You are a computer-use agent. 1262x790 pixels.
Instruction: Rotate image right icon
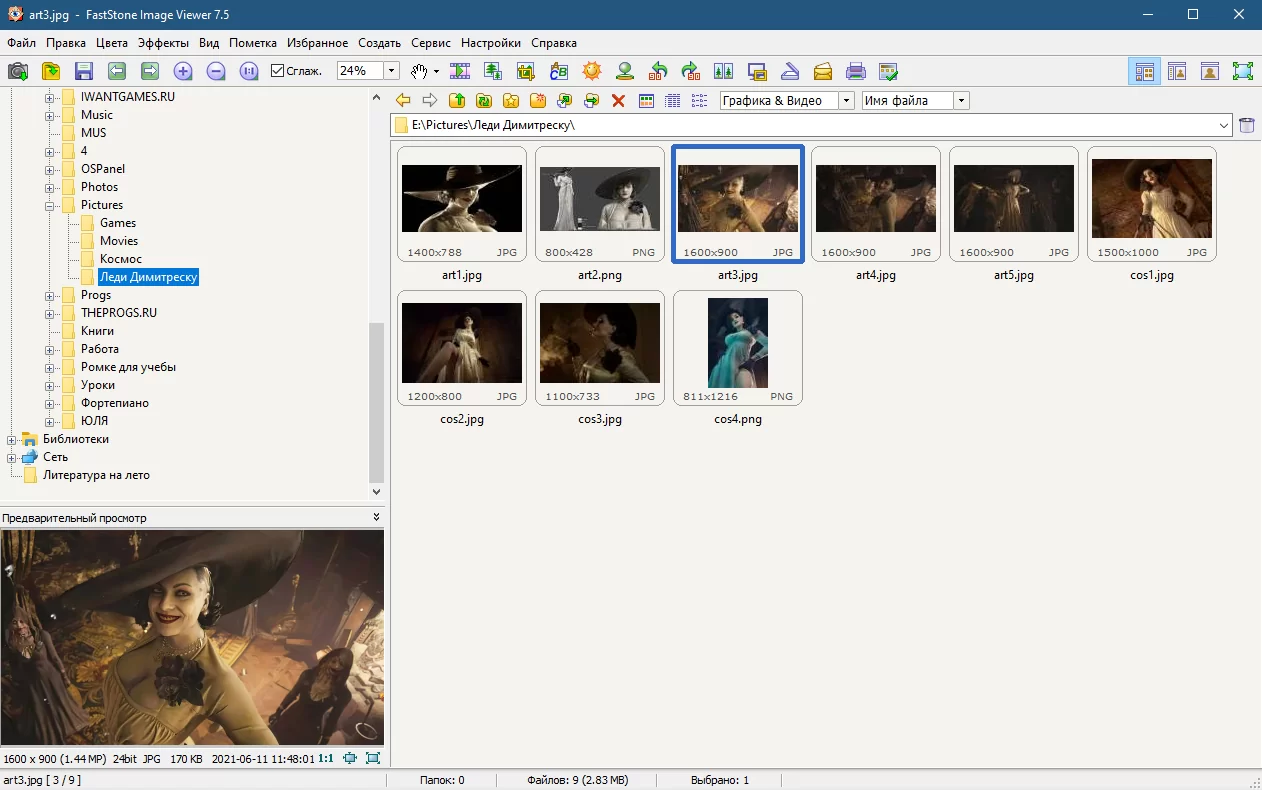691,71
